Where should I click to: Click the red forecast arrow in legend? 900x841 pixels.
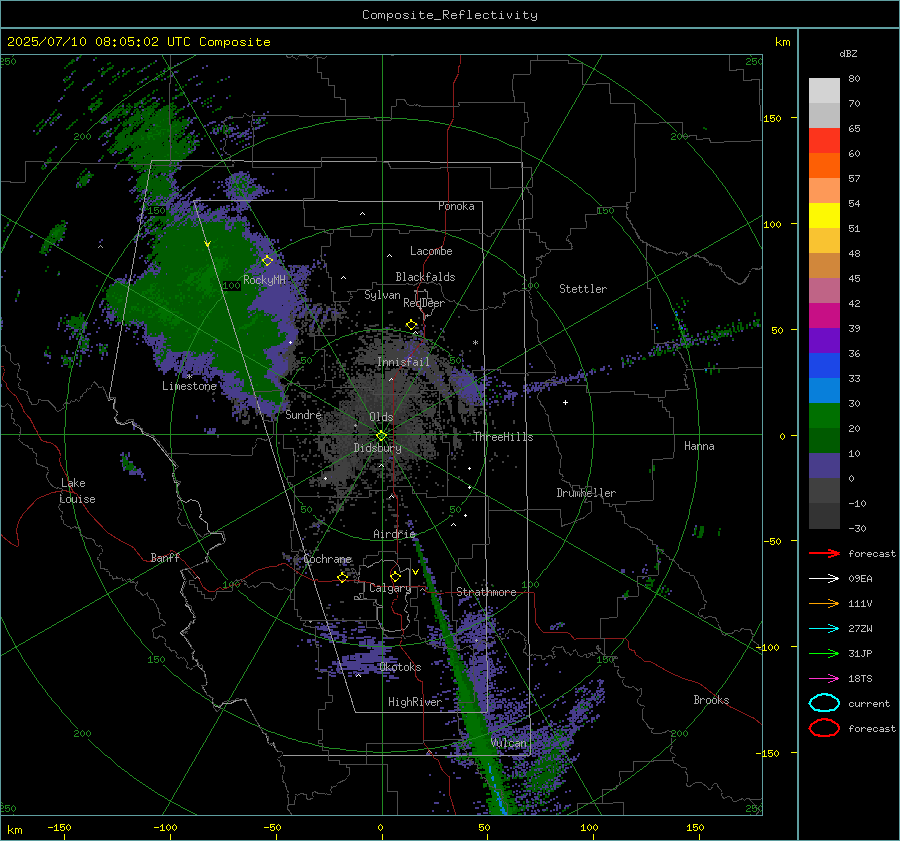click(824, 553)
